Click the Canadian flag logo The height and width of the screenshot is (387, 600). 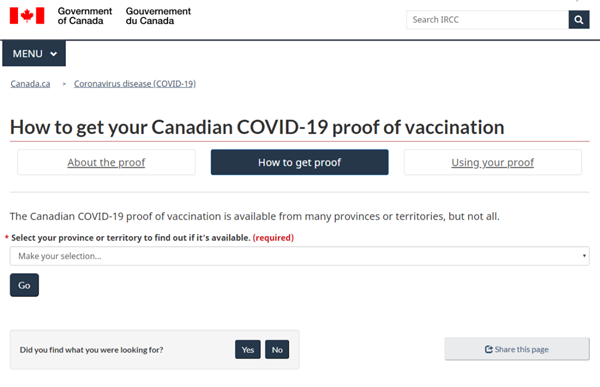coord(27,16)
